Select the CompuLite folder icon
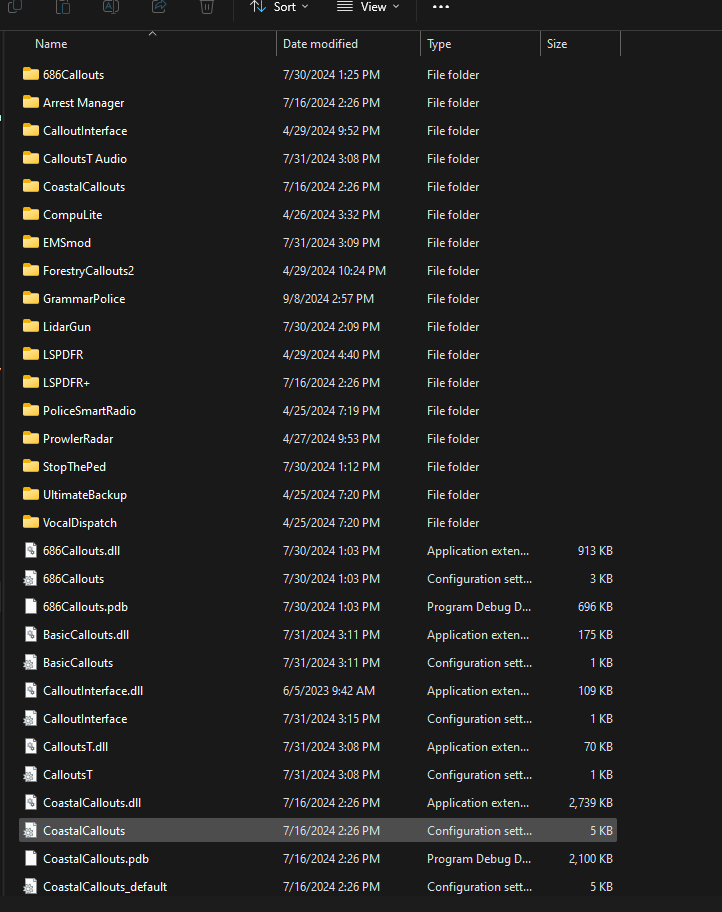The width and height of the screenshot is (722, 912). (x=31, y=214)
